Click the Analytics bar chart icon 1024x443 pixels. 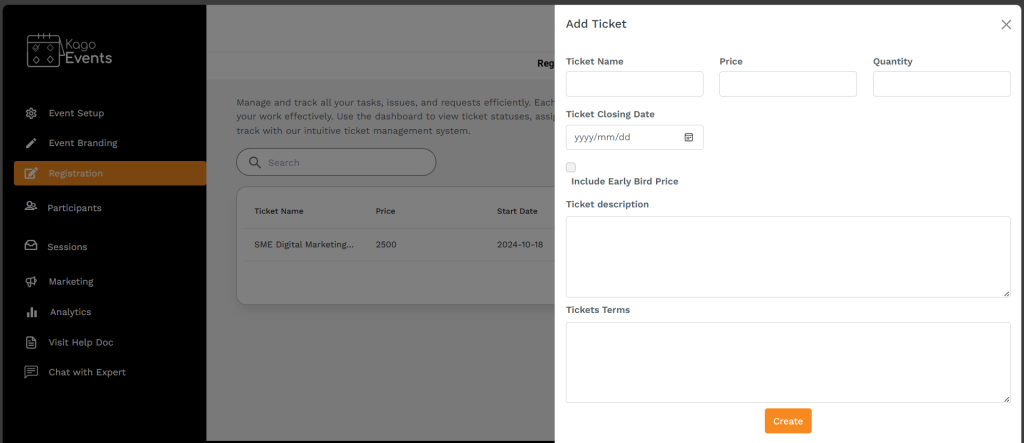(31, 312)
